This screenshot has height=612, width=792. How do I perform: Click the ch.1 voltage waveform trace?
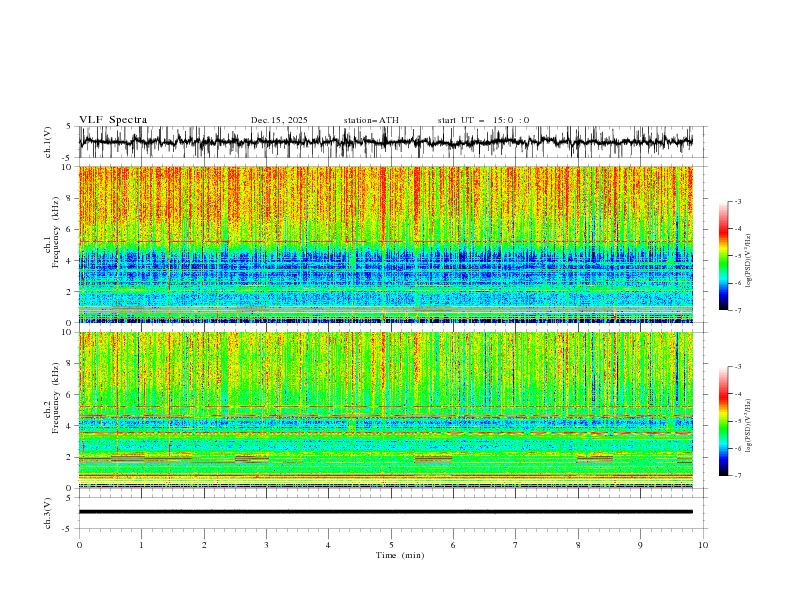click(385, 142)
